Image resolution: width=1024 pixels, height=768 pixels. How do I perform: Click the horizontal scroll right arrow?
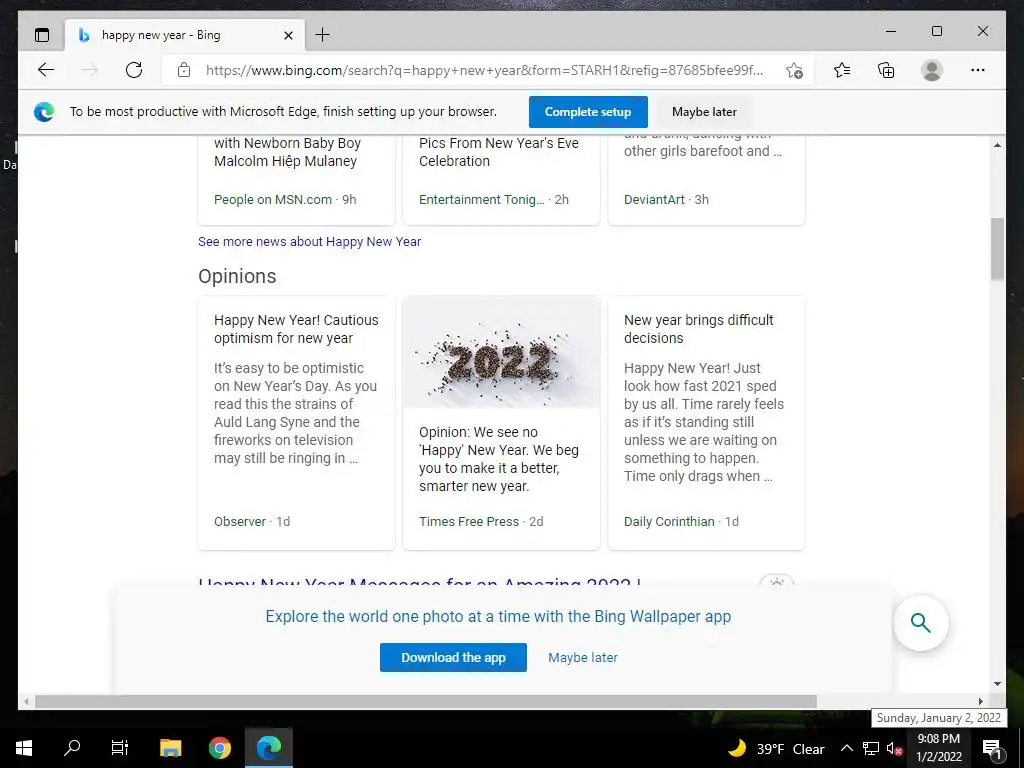click(x=981, y=701)
